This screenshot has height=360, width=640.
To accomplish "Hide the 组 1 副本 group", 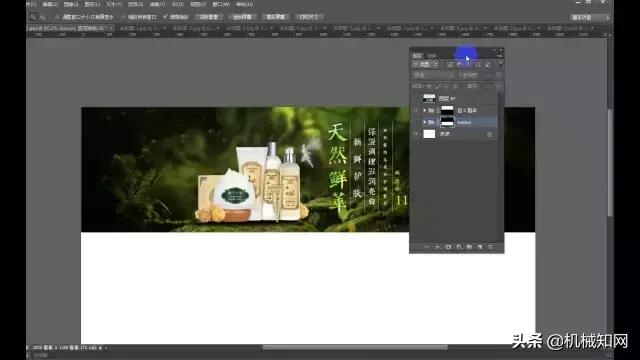I will 416,110.
